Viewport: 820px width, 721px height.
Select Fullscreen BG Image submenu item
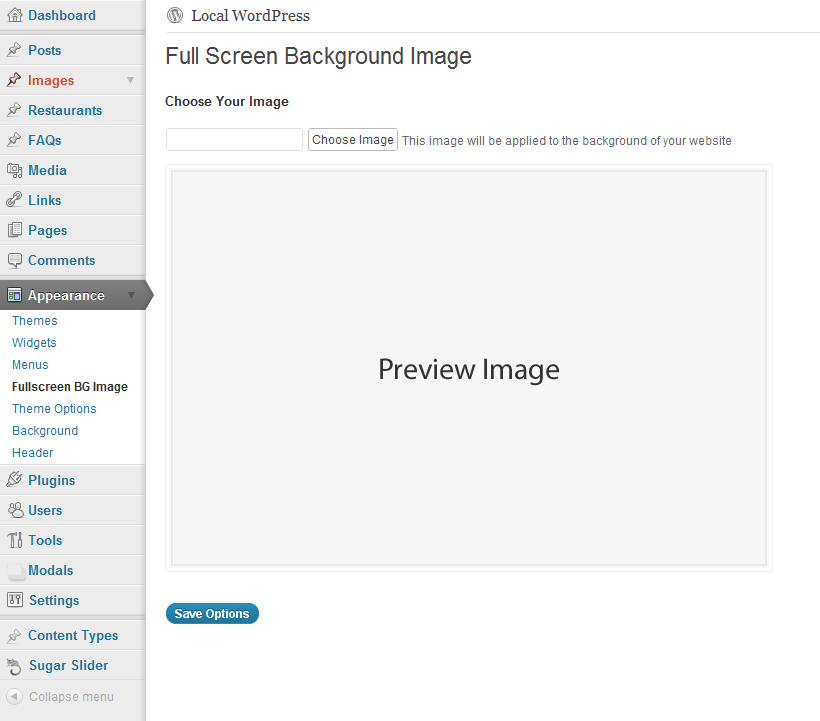coord(70,386)
